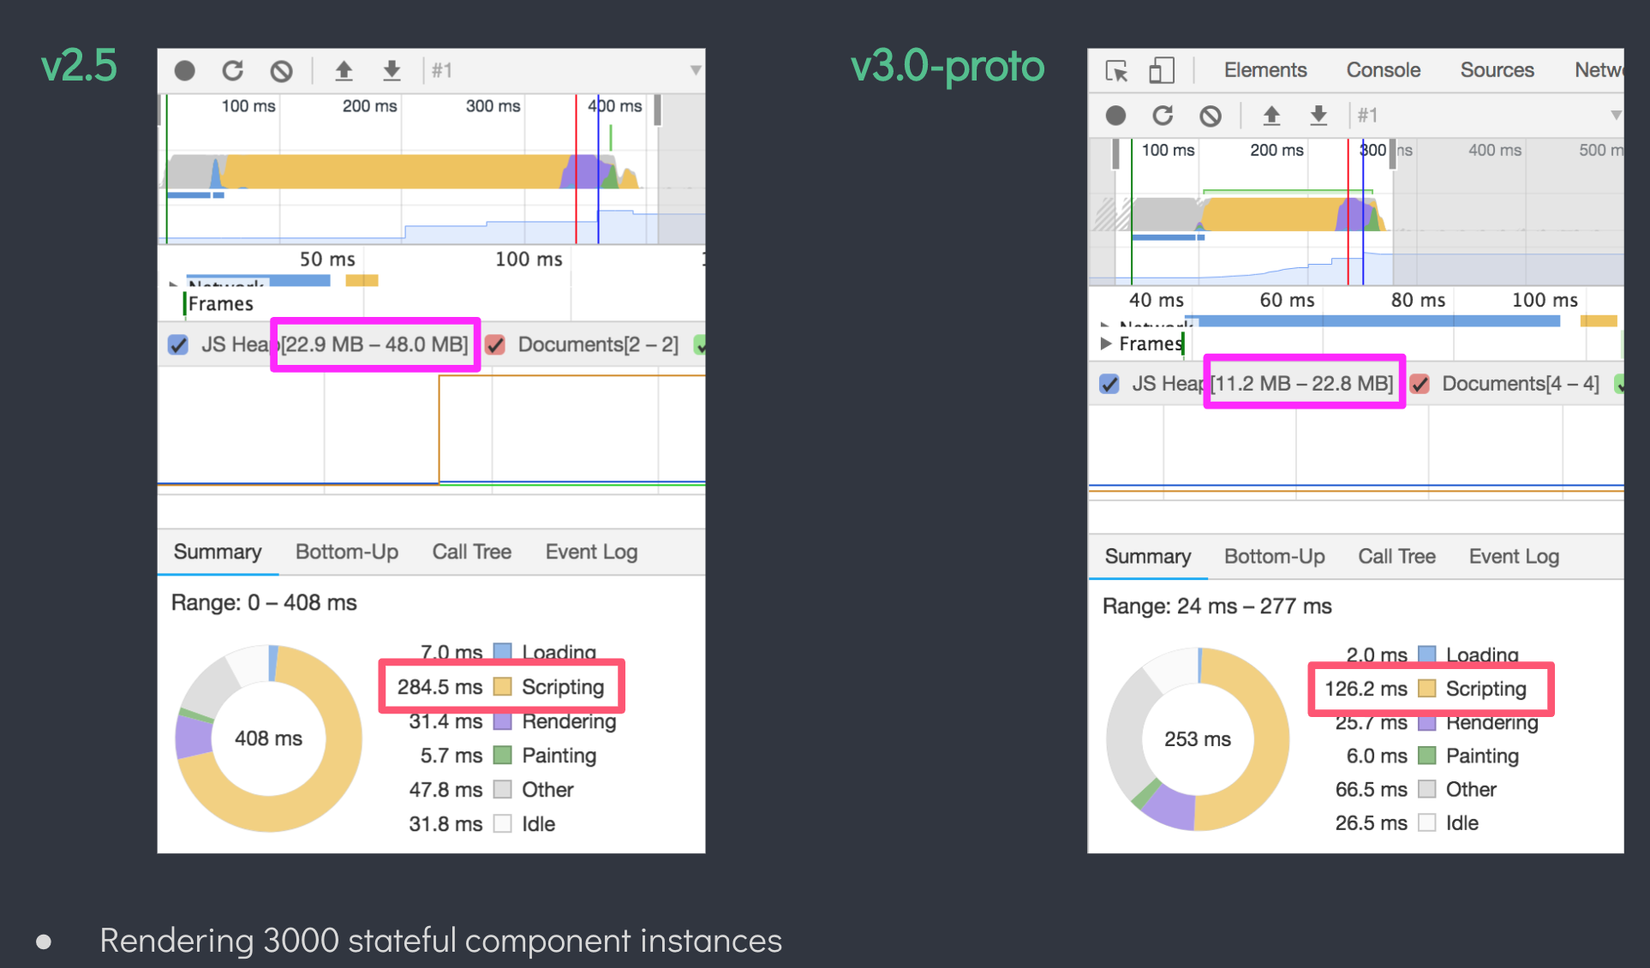Click the Range: 0 – 408 ms text

tap(264, 603)
